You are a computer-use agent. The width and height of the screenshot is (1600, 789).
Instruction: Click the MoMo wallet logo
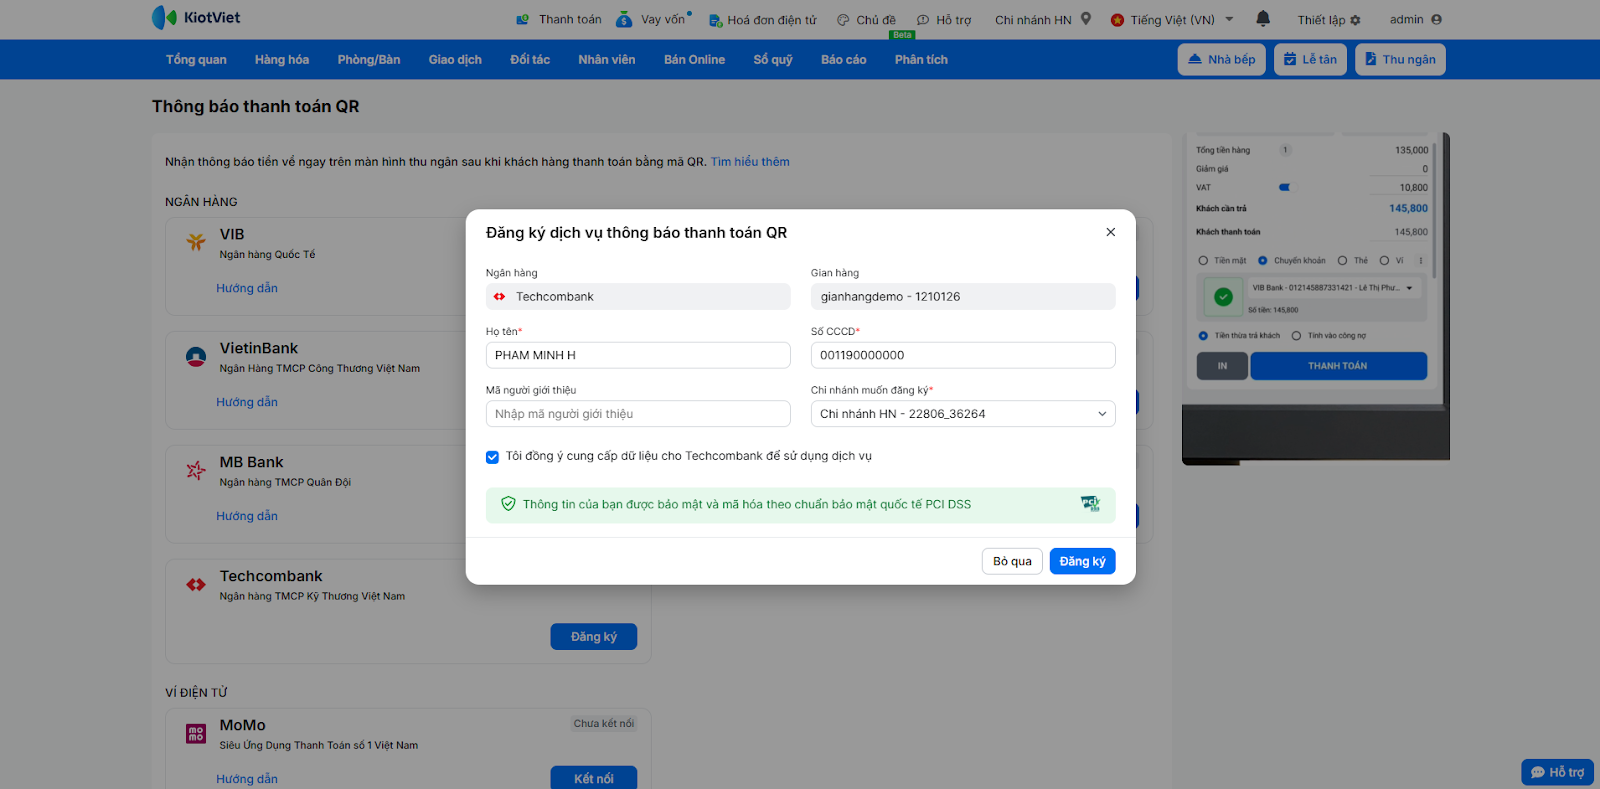[x=196, y=734]
